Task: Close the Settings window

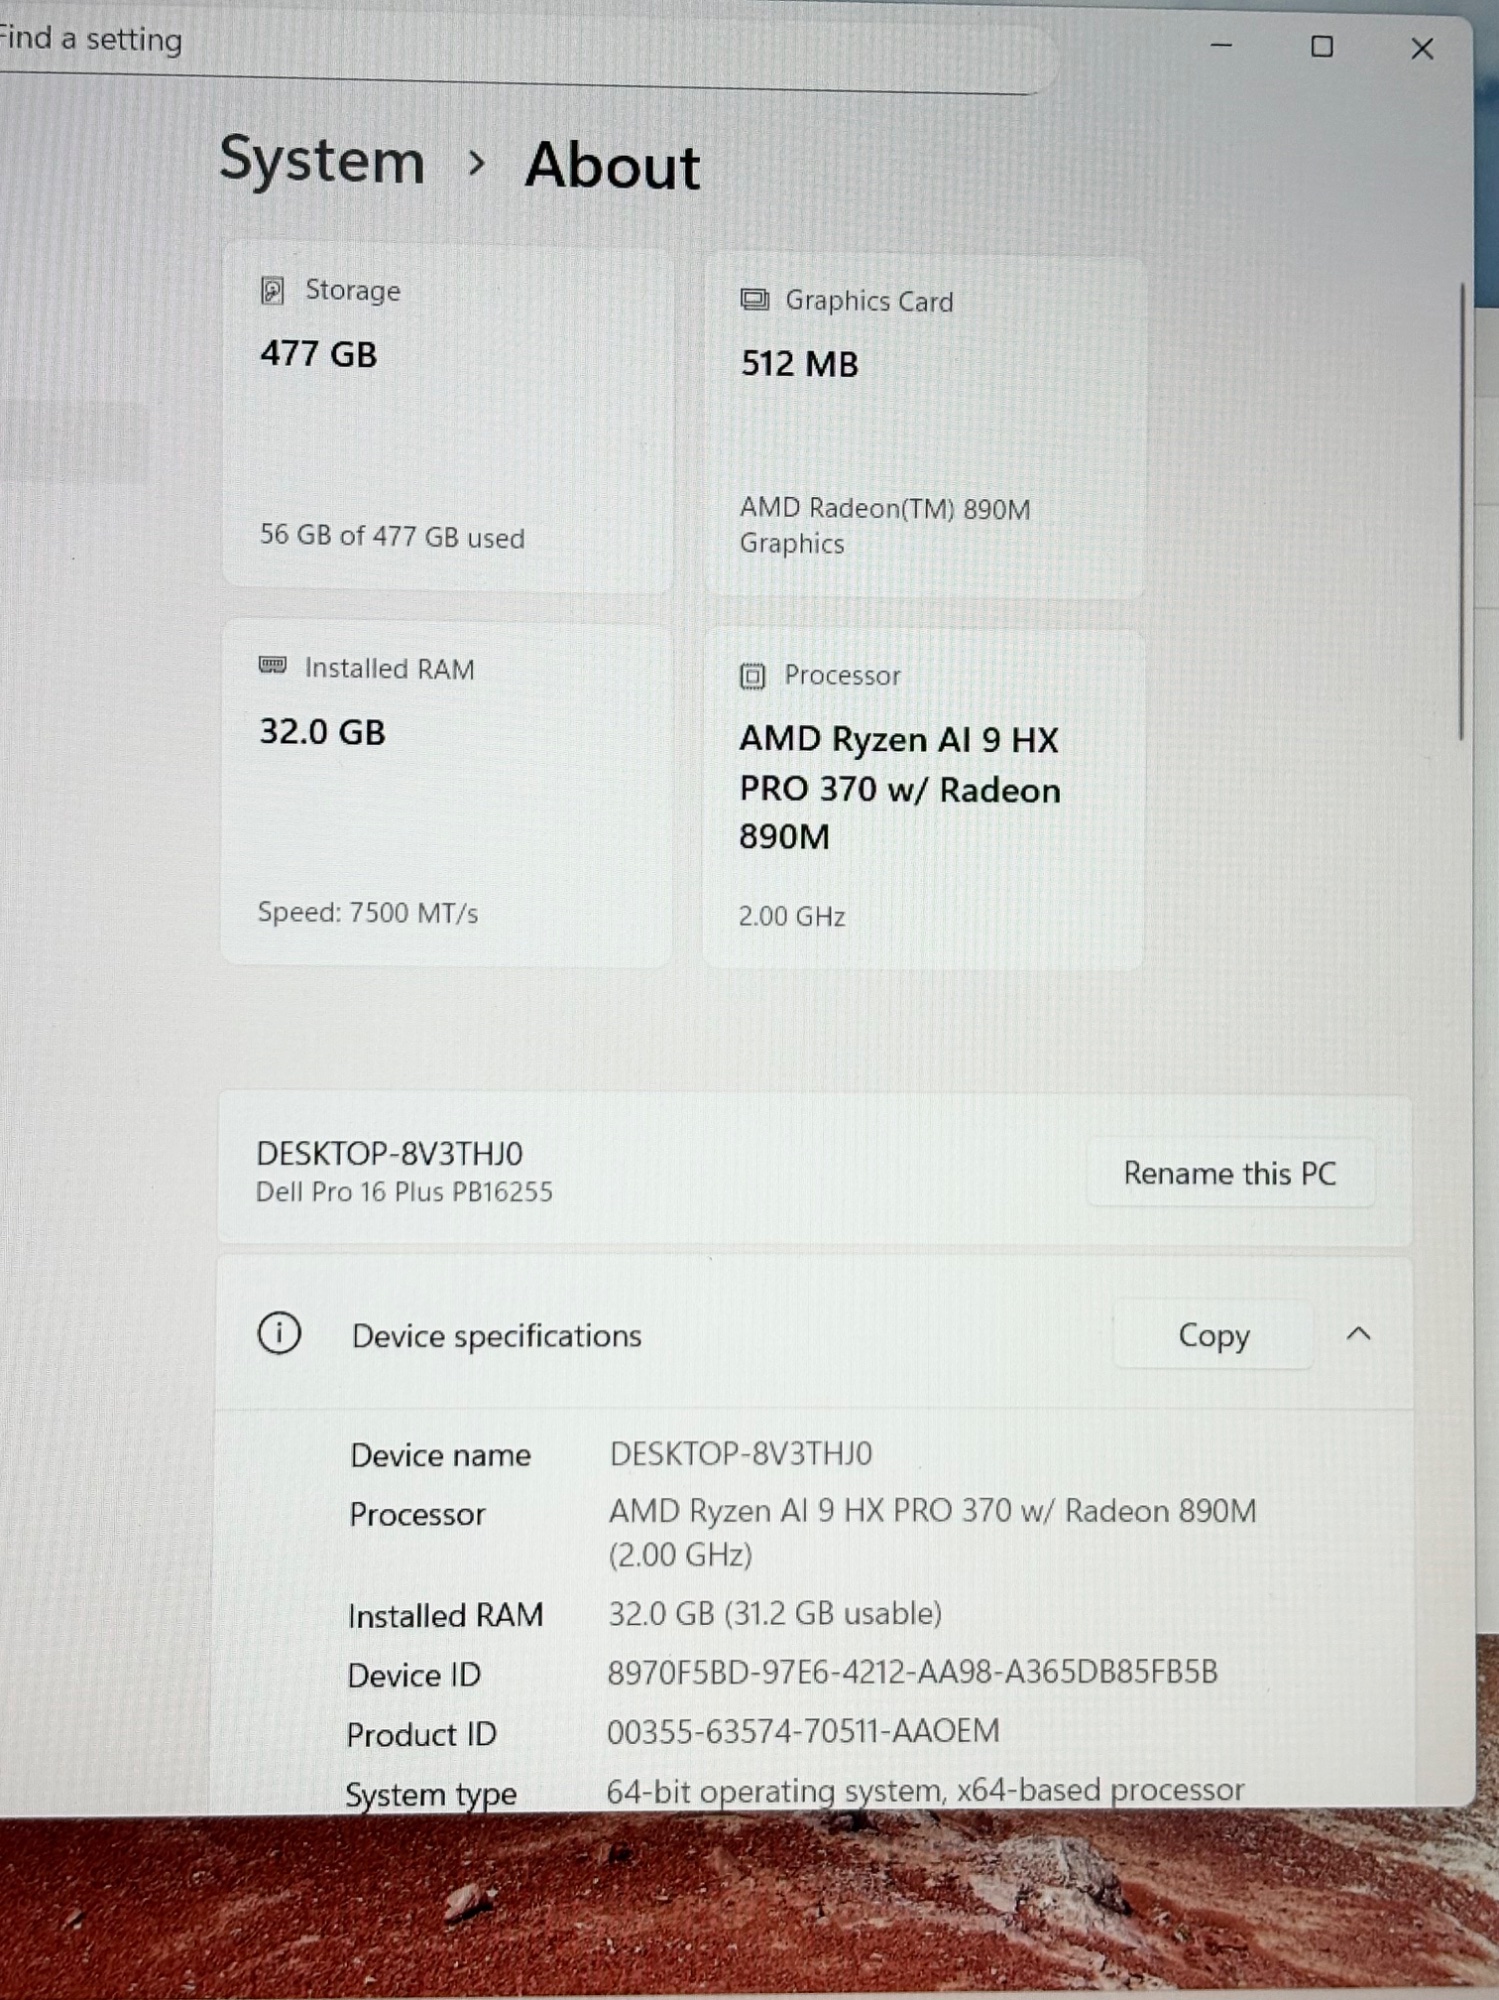Action: tap(1421, 49)
